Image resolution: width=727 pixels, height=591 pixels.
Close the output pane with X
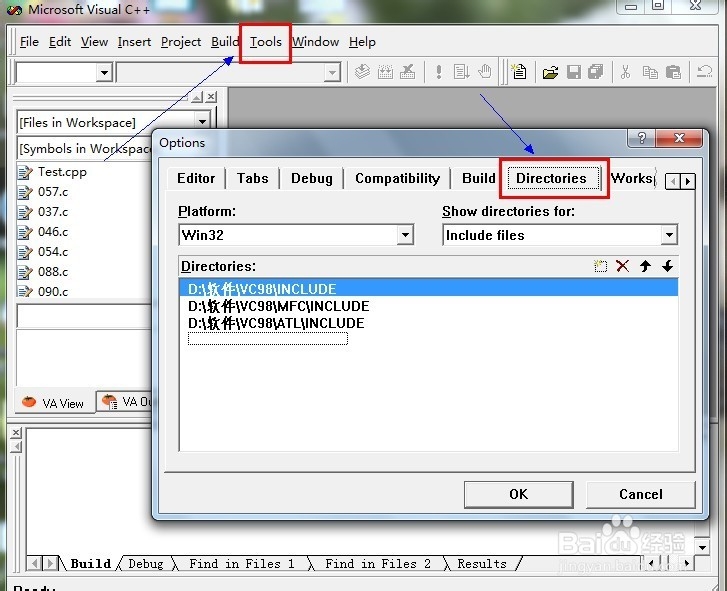click(x=16, y=432)
